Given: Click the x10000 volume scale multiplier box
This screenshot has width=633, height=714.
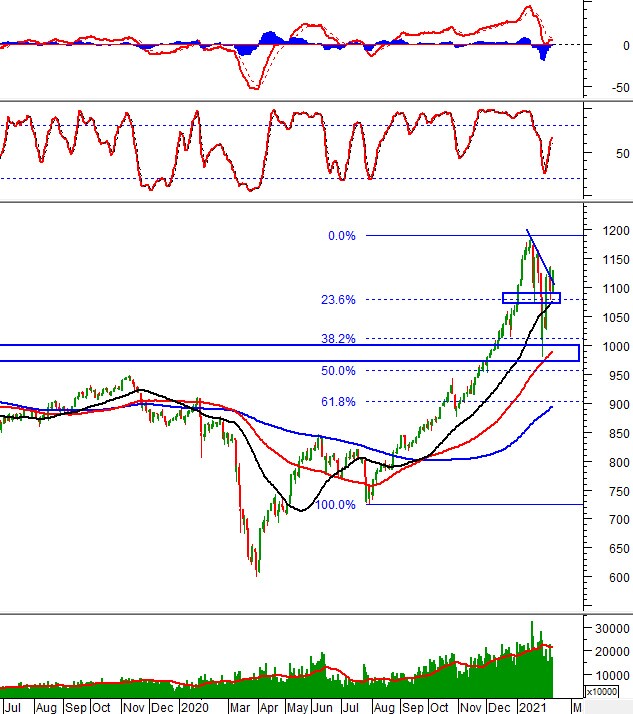Looking at the screenshot, I should (x=602, y=692).
